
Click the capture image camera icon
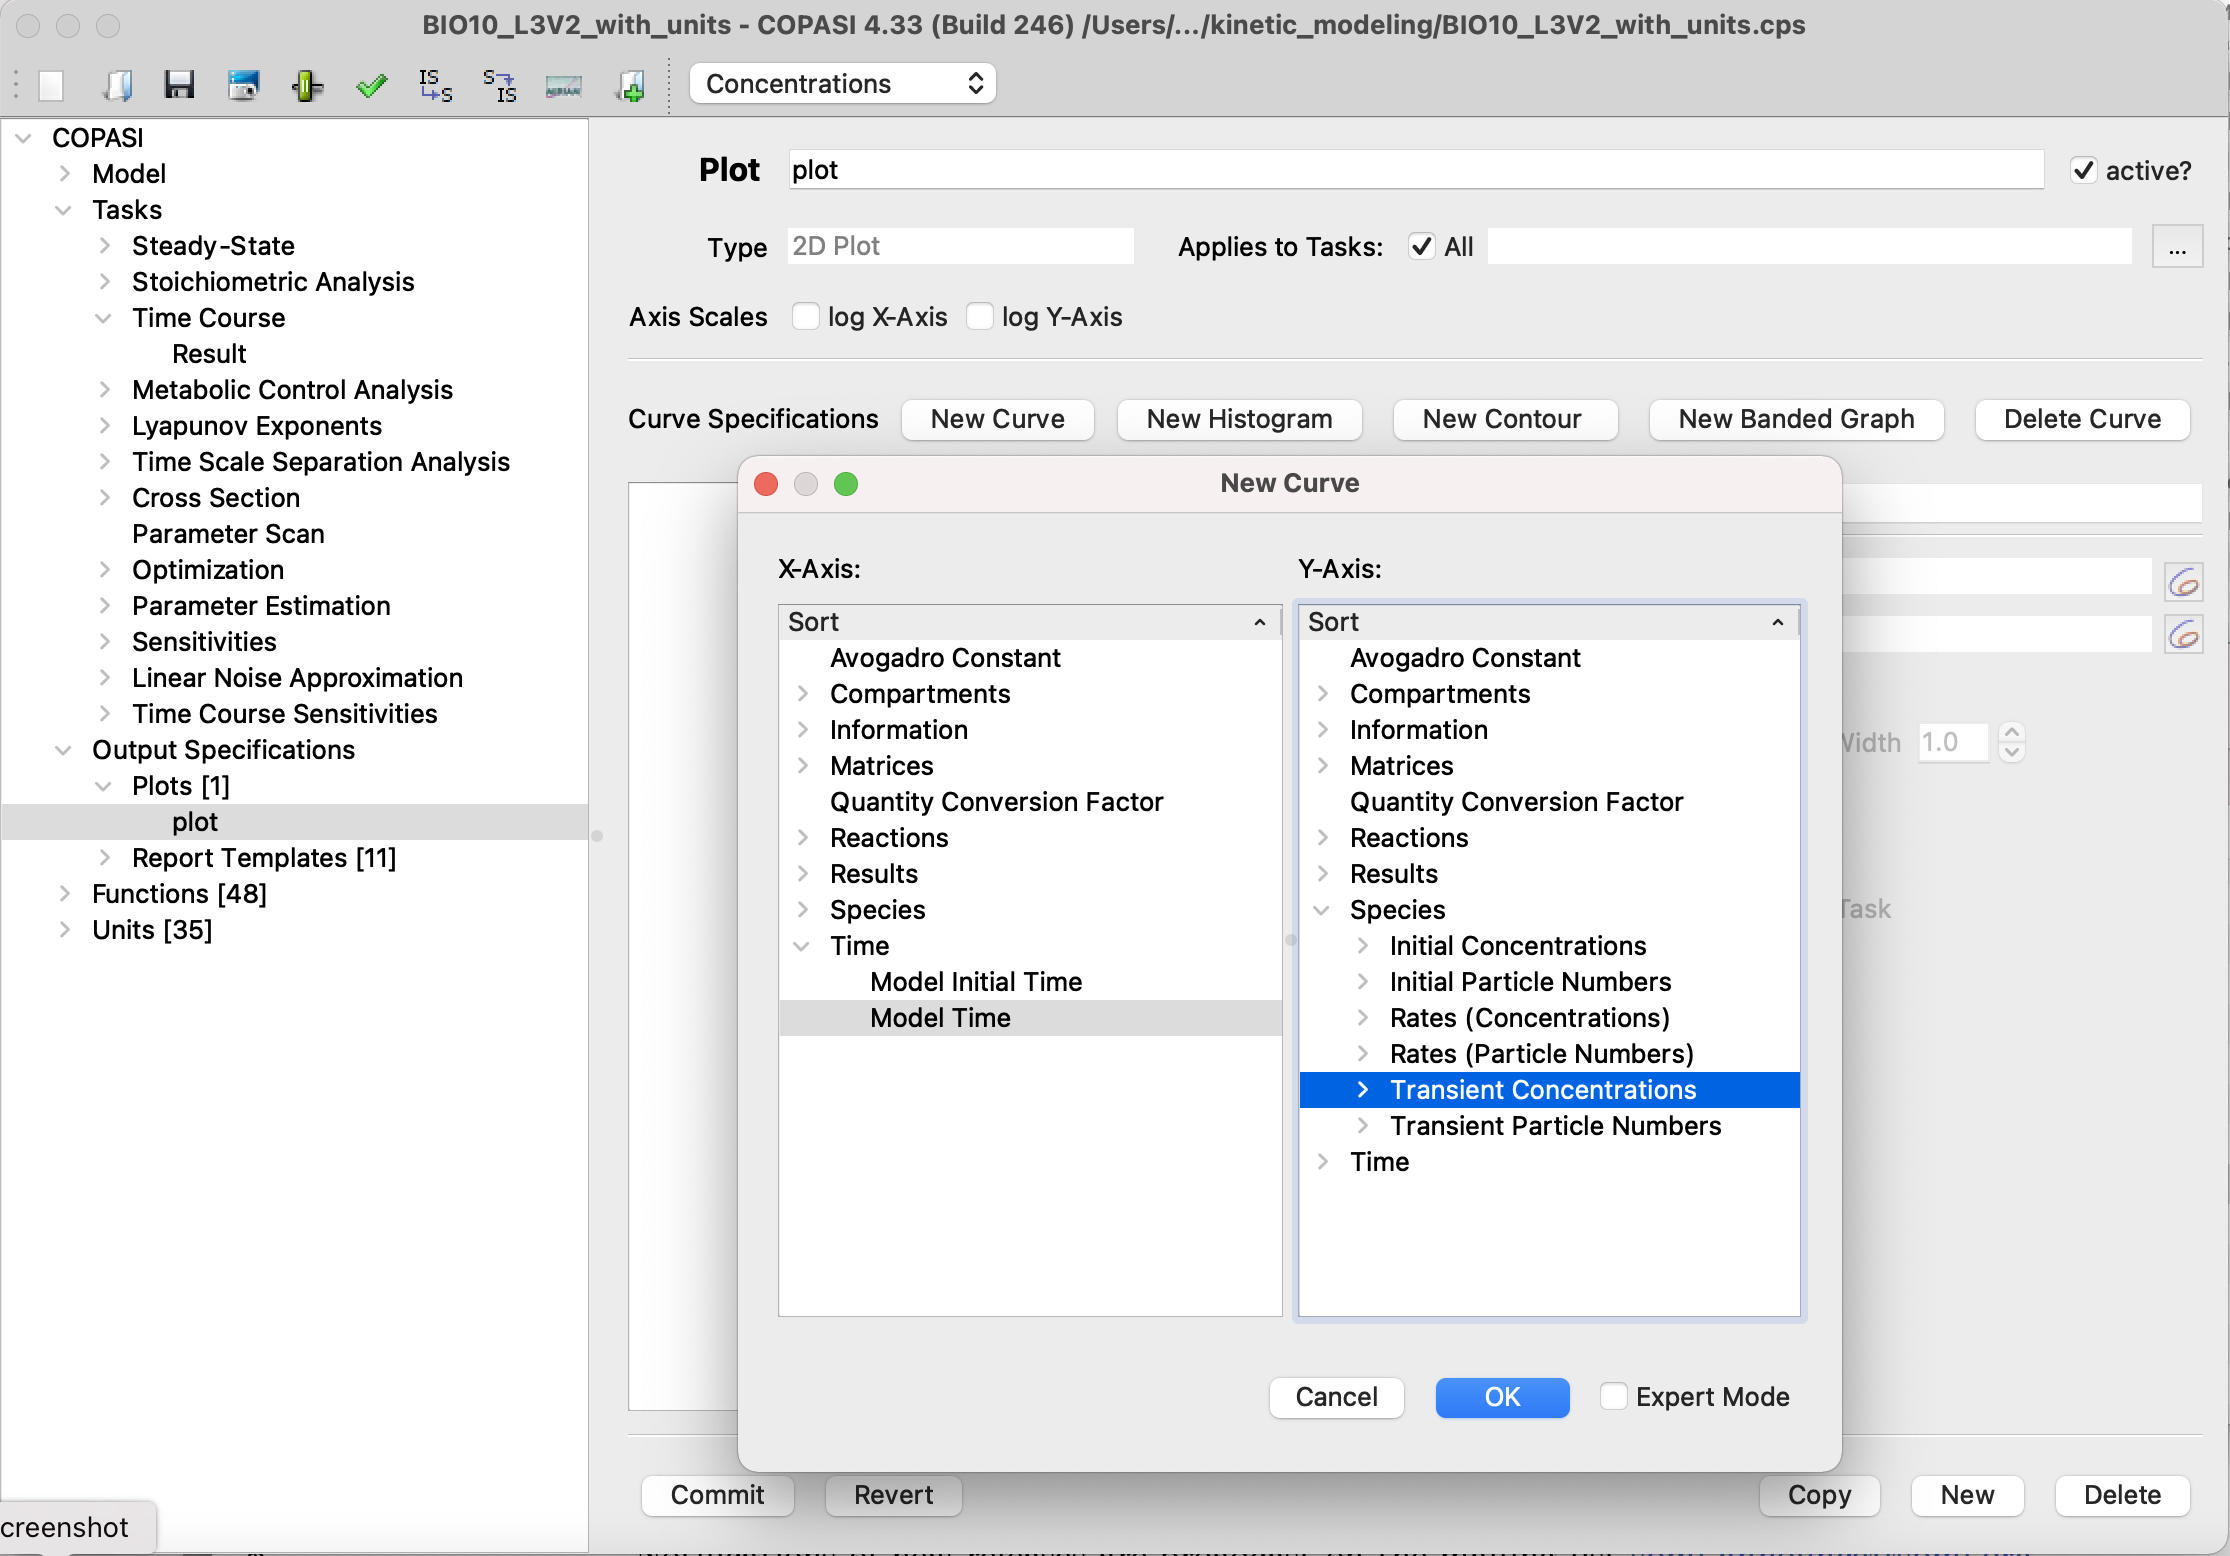click(x=243, y=85)
